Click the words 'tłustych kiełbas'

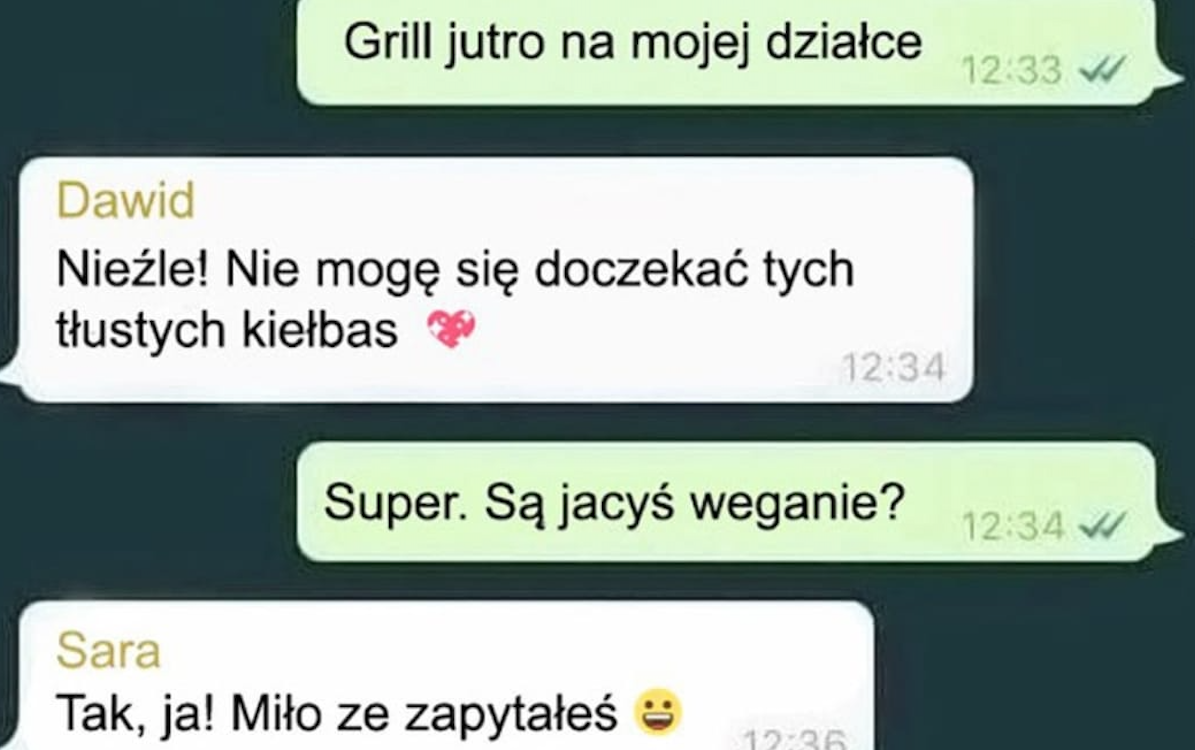pyautogui.click(x=227, y=330)
